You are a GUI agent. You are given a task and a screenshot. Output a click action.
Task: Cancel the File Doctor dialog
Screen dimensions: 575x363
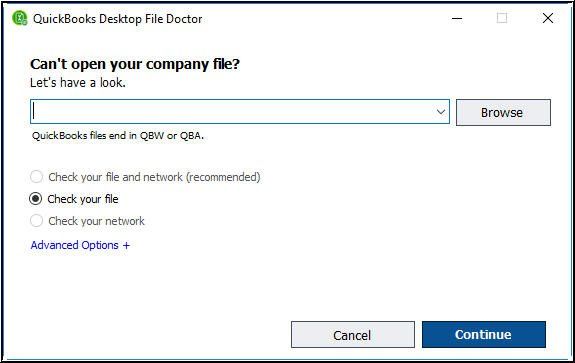coord(352,335)
